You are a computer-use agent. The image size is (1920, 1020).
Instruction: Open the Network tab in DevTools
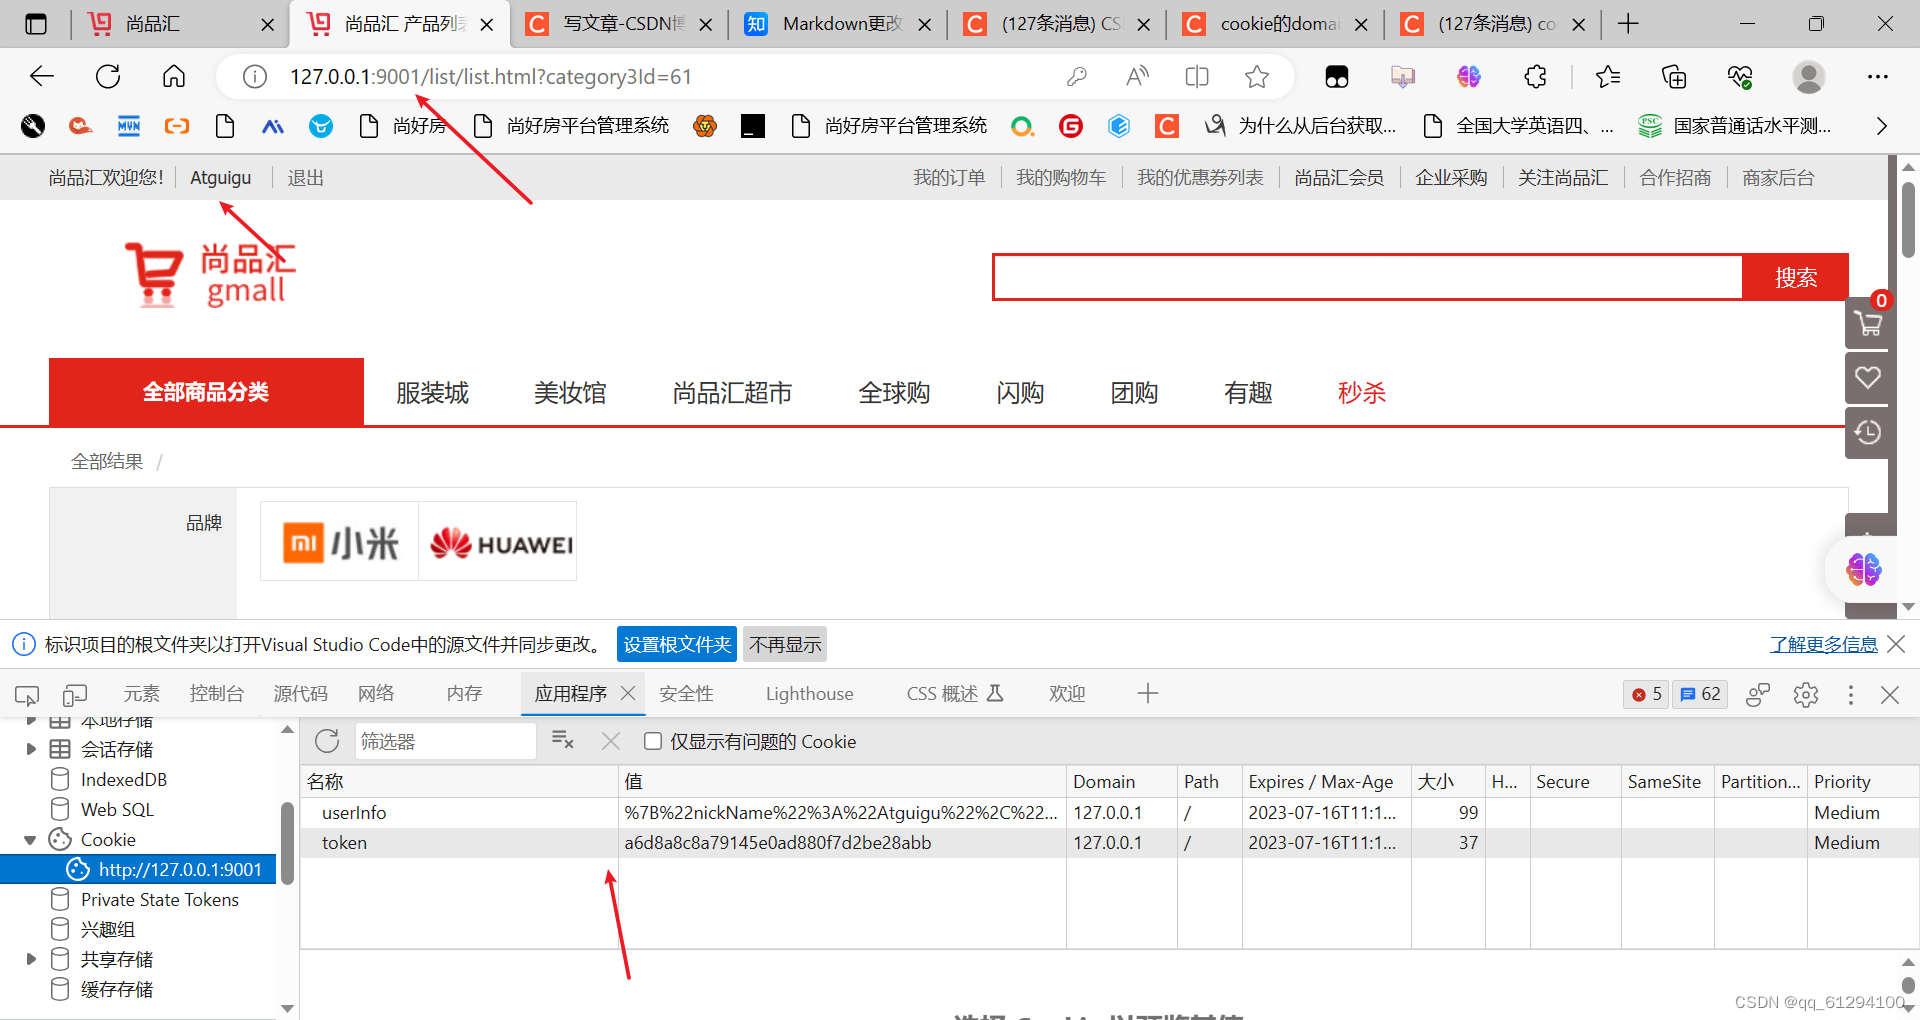(376, 694)
